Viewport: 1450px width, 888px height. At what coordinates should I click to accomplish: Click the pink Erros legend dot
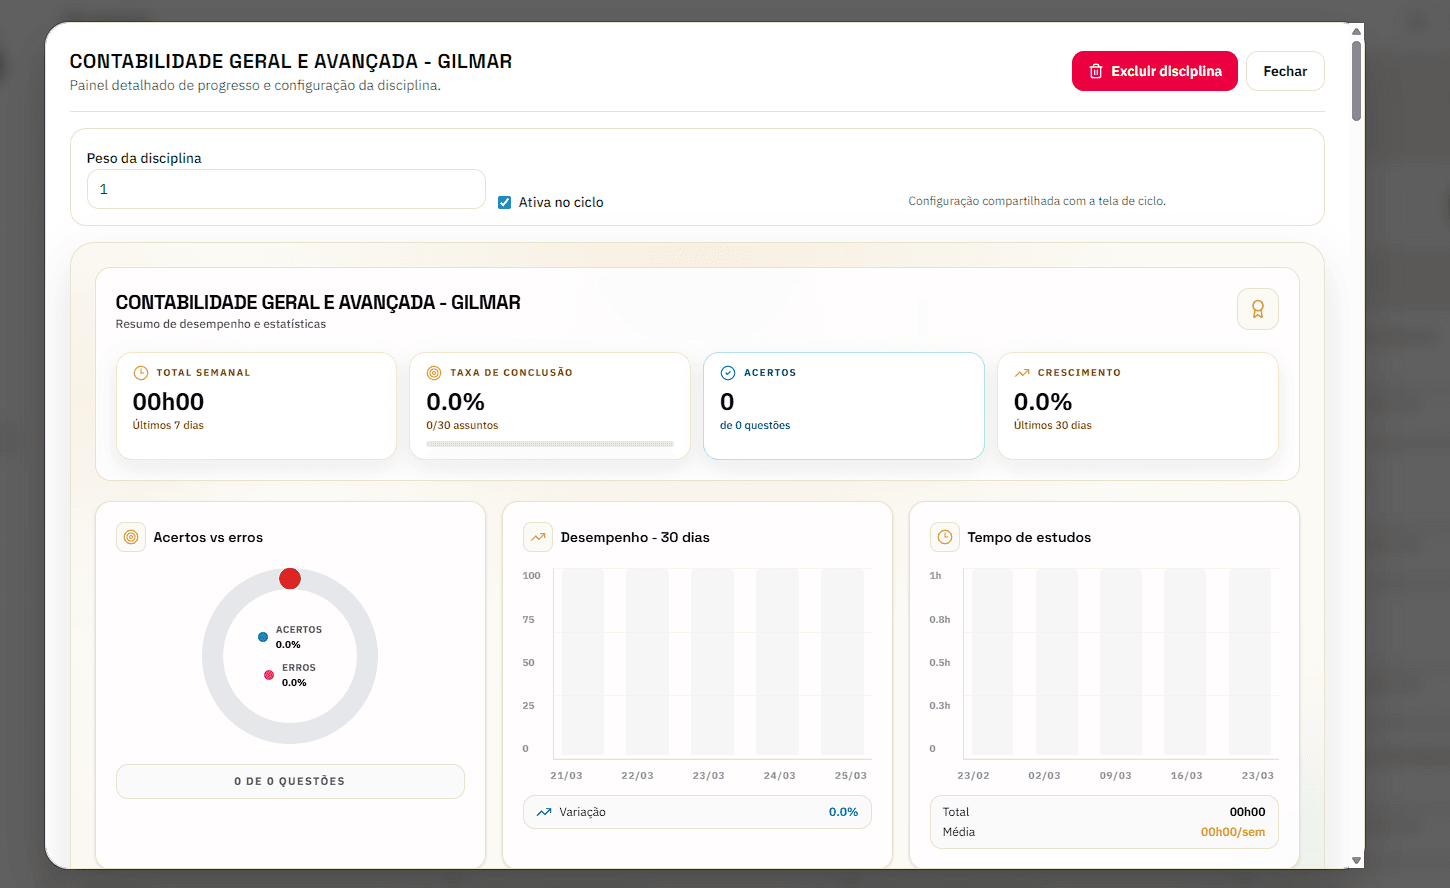(x=269, y=675)
